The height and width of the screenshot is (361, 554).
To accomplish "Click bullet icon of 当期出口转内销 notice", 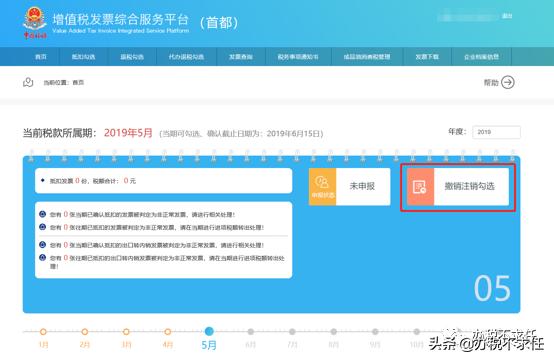I will (x=43, y=244).
